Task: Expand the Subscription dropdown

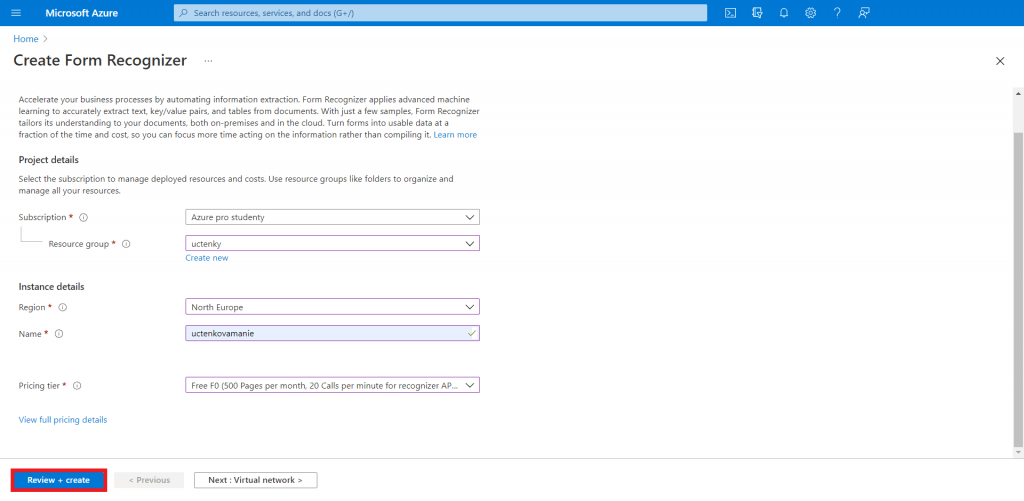Action: (x=332, y=217)
